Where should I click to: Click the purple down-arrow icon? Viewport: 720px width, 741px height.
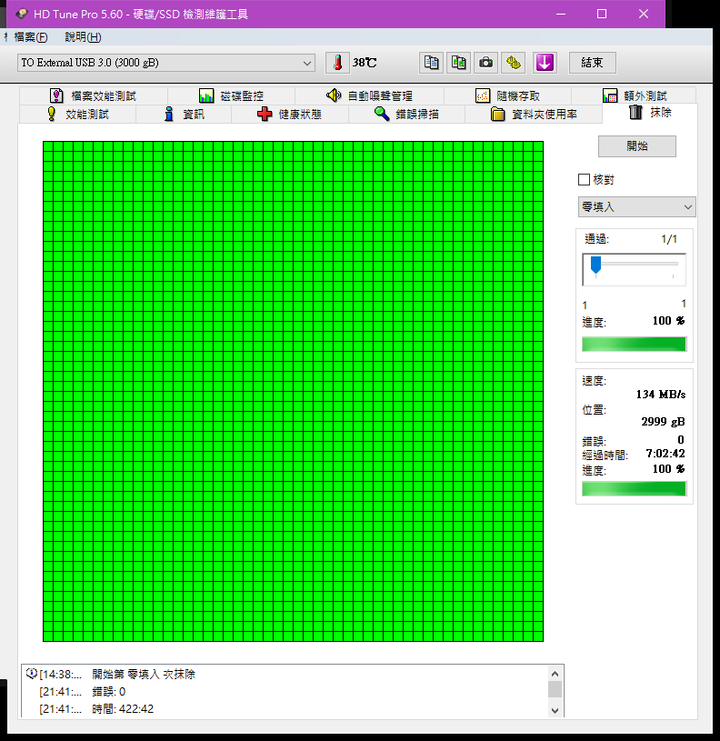pos(545,63)
